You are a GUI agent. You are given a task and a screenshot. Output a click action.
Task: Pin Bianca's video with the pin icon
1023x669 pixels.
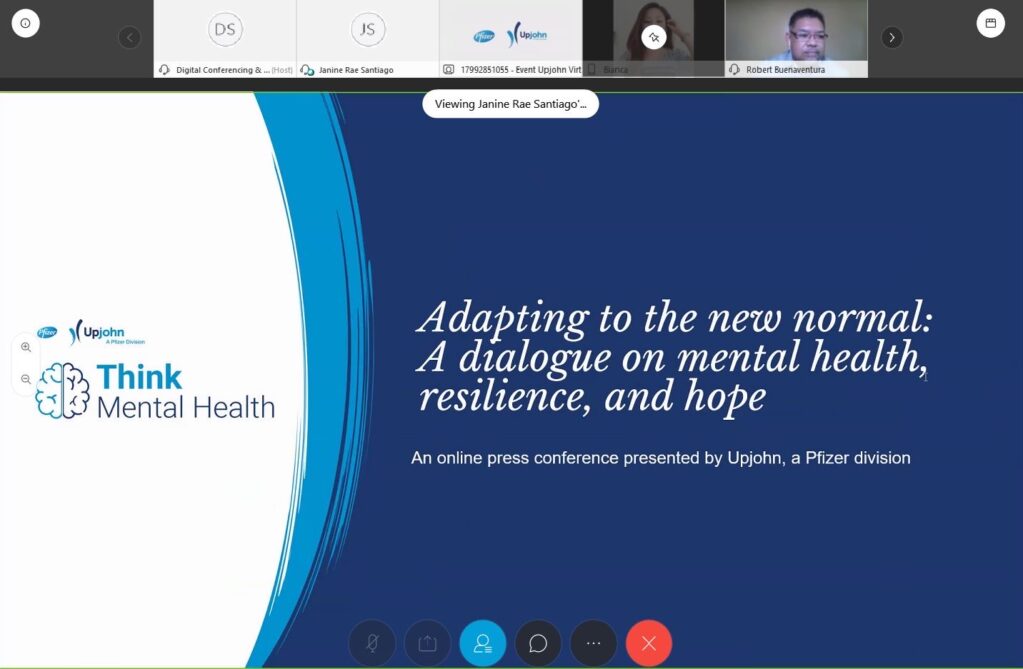(654, 38)
